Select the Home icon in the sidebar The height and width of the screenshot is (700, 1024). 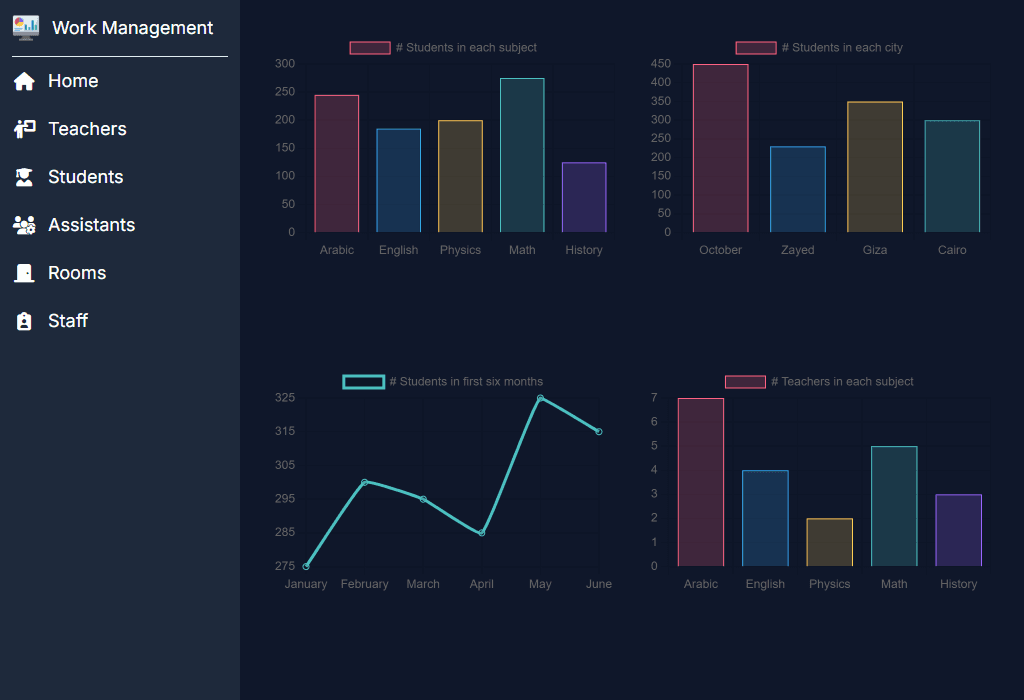click(24, 80)
